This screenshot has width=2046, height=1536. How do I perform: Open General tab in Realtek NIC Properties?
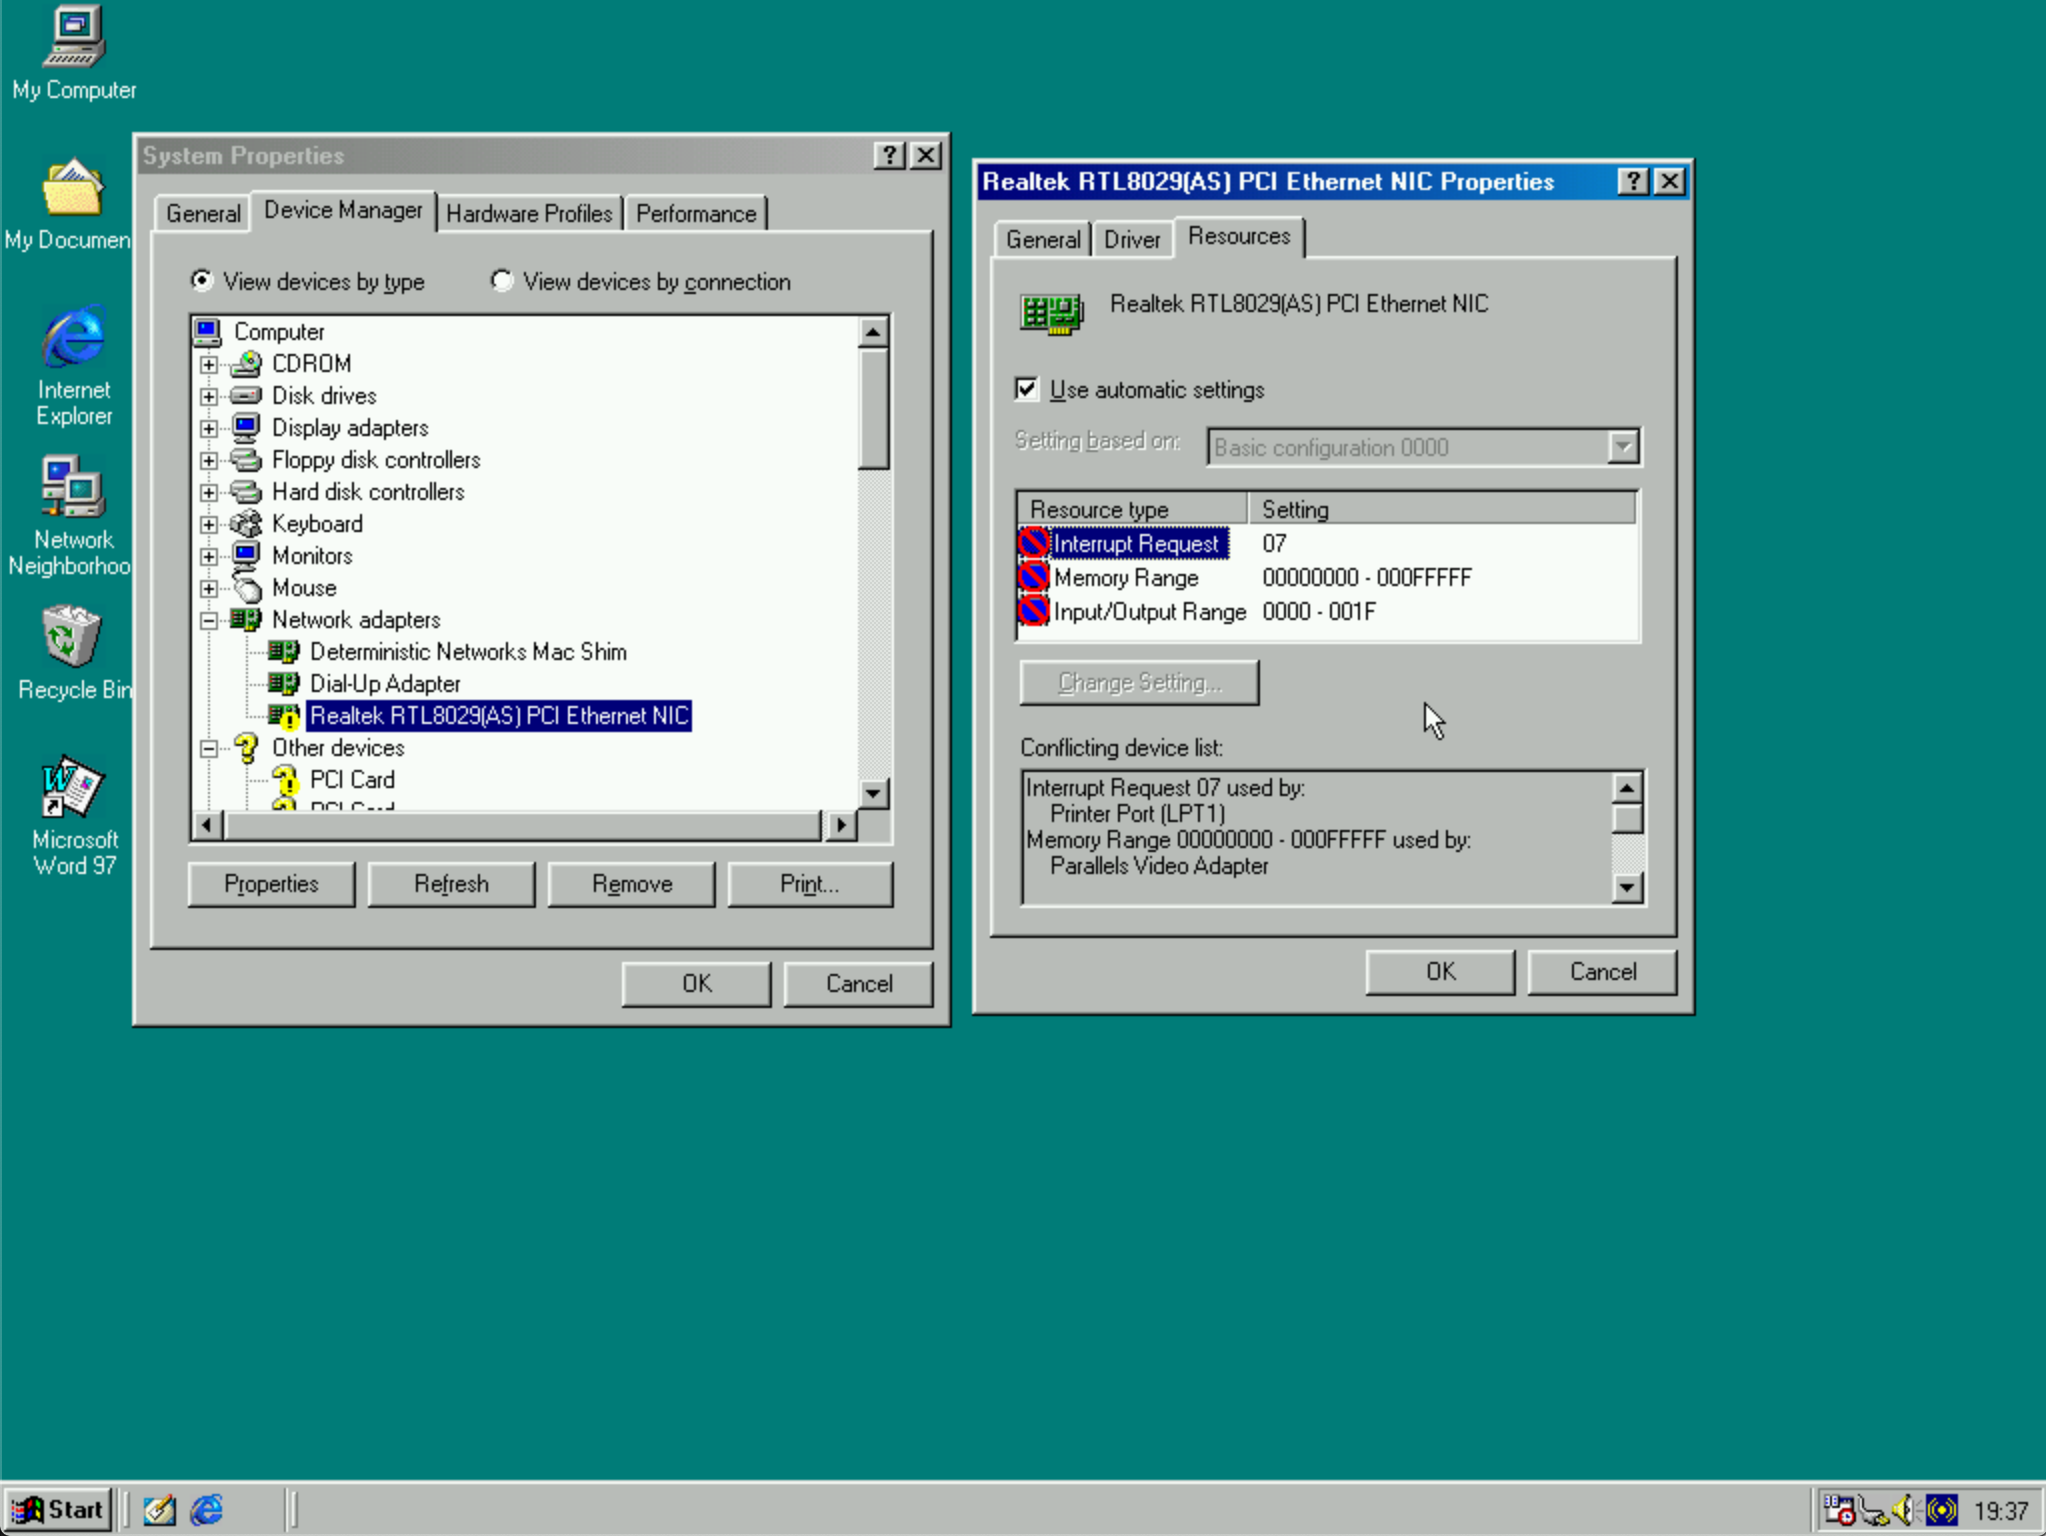coord(1043,239)
